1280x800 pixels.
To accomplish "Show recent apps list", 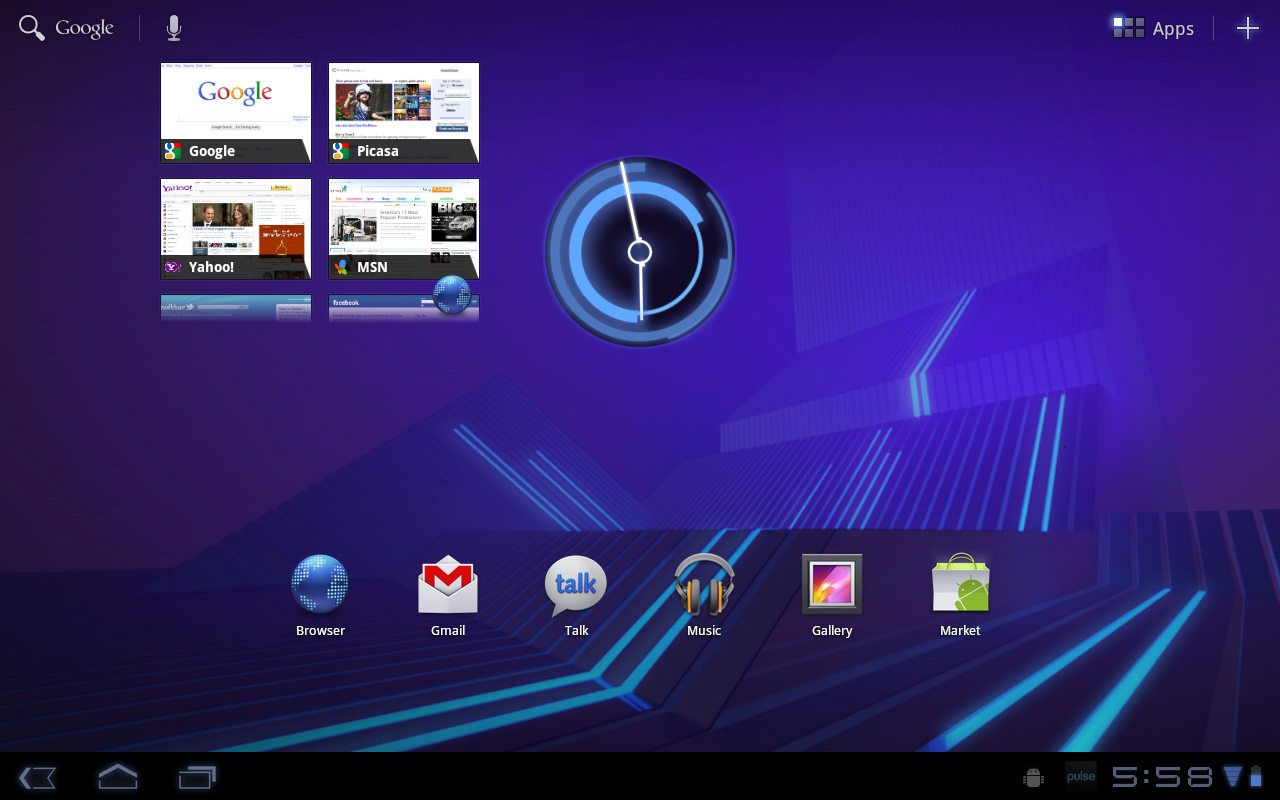I will 197,777.
